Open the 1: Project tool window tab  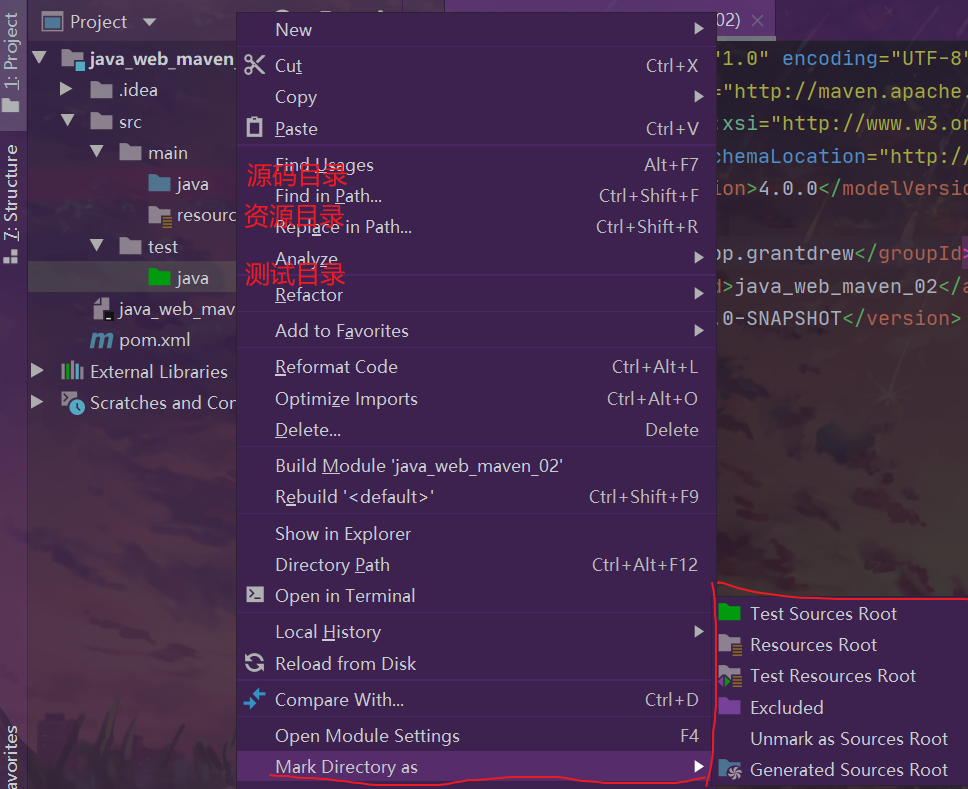(12, 63)
